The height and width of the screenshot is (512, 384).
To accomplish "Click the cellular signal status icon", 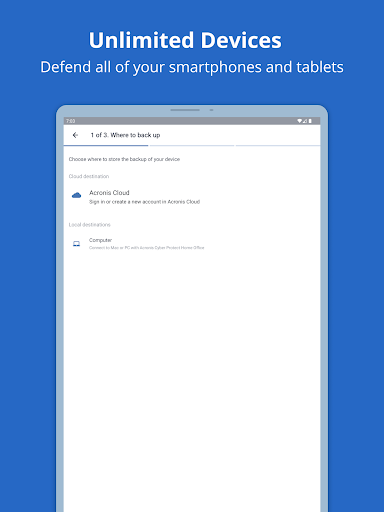I will (x=305, y=121).
